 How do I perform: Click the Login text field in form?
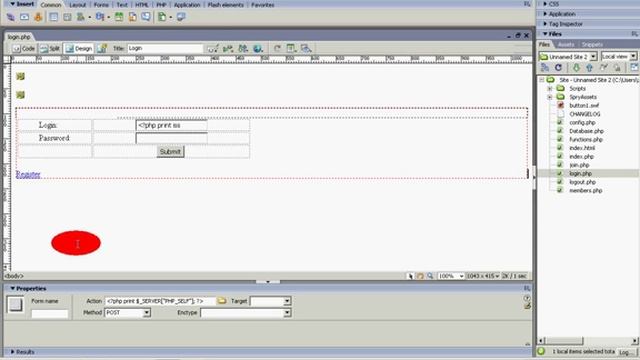[171, 125]
